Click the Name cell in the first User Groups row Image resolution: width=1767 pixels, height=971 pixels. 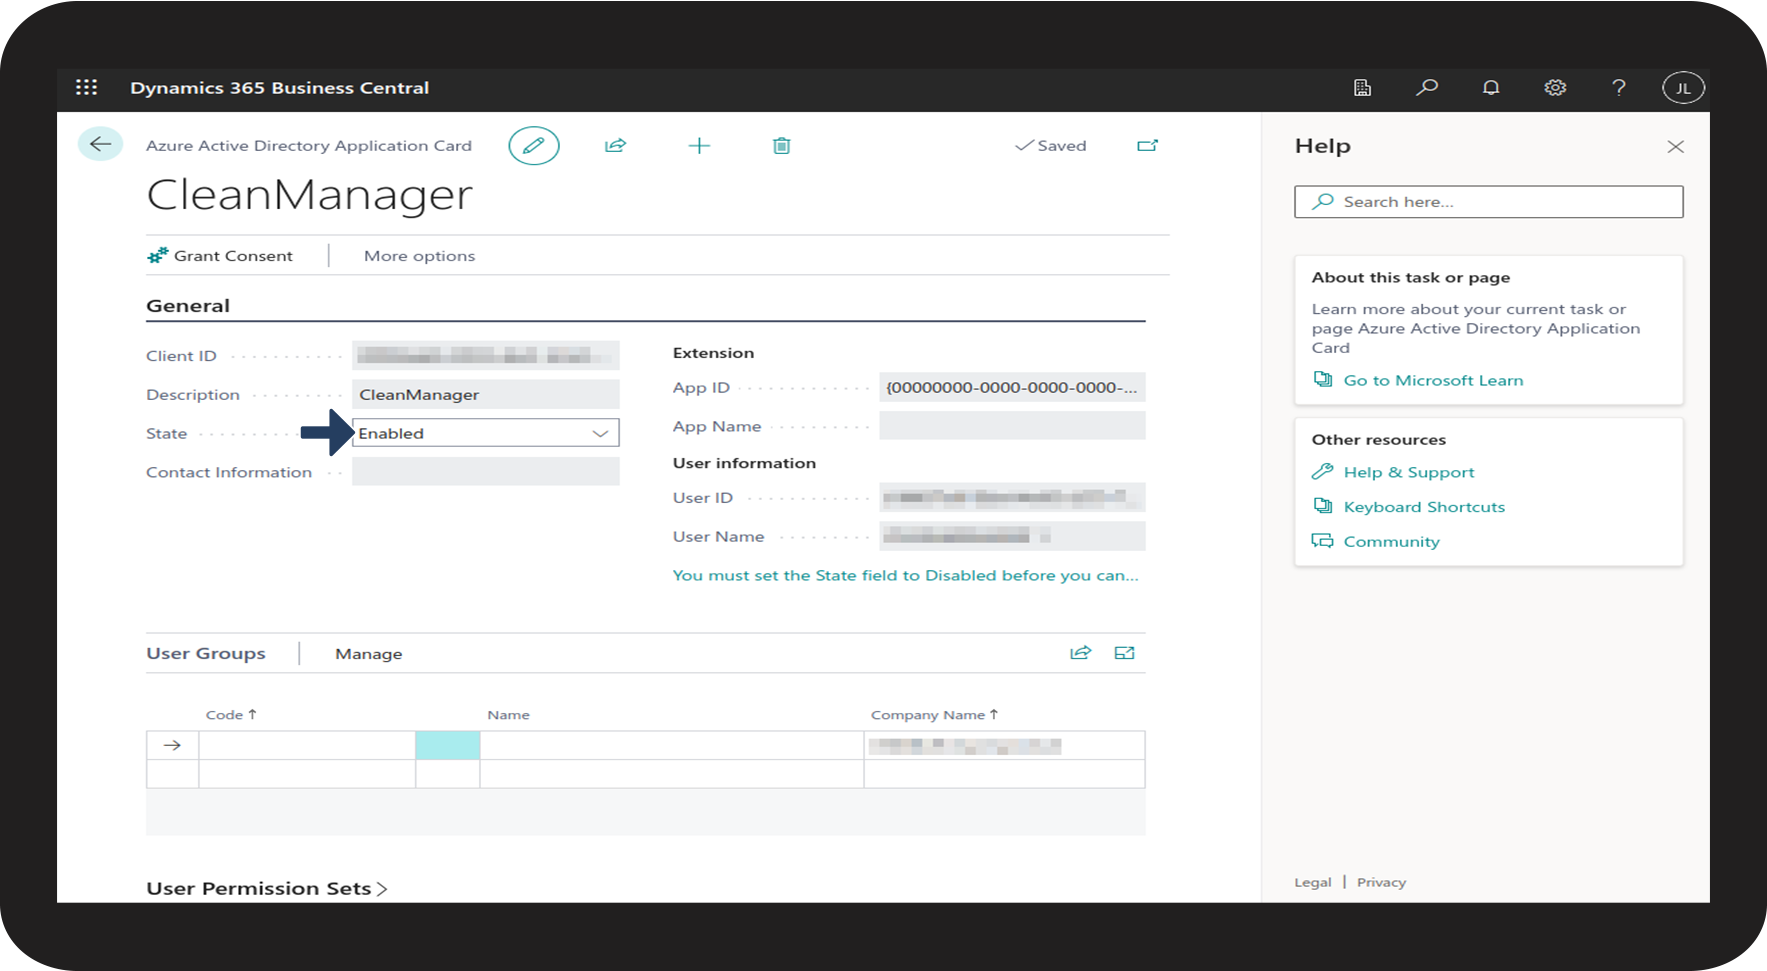coord(672,745)
